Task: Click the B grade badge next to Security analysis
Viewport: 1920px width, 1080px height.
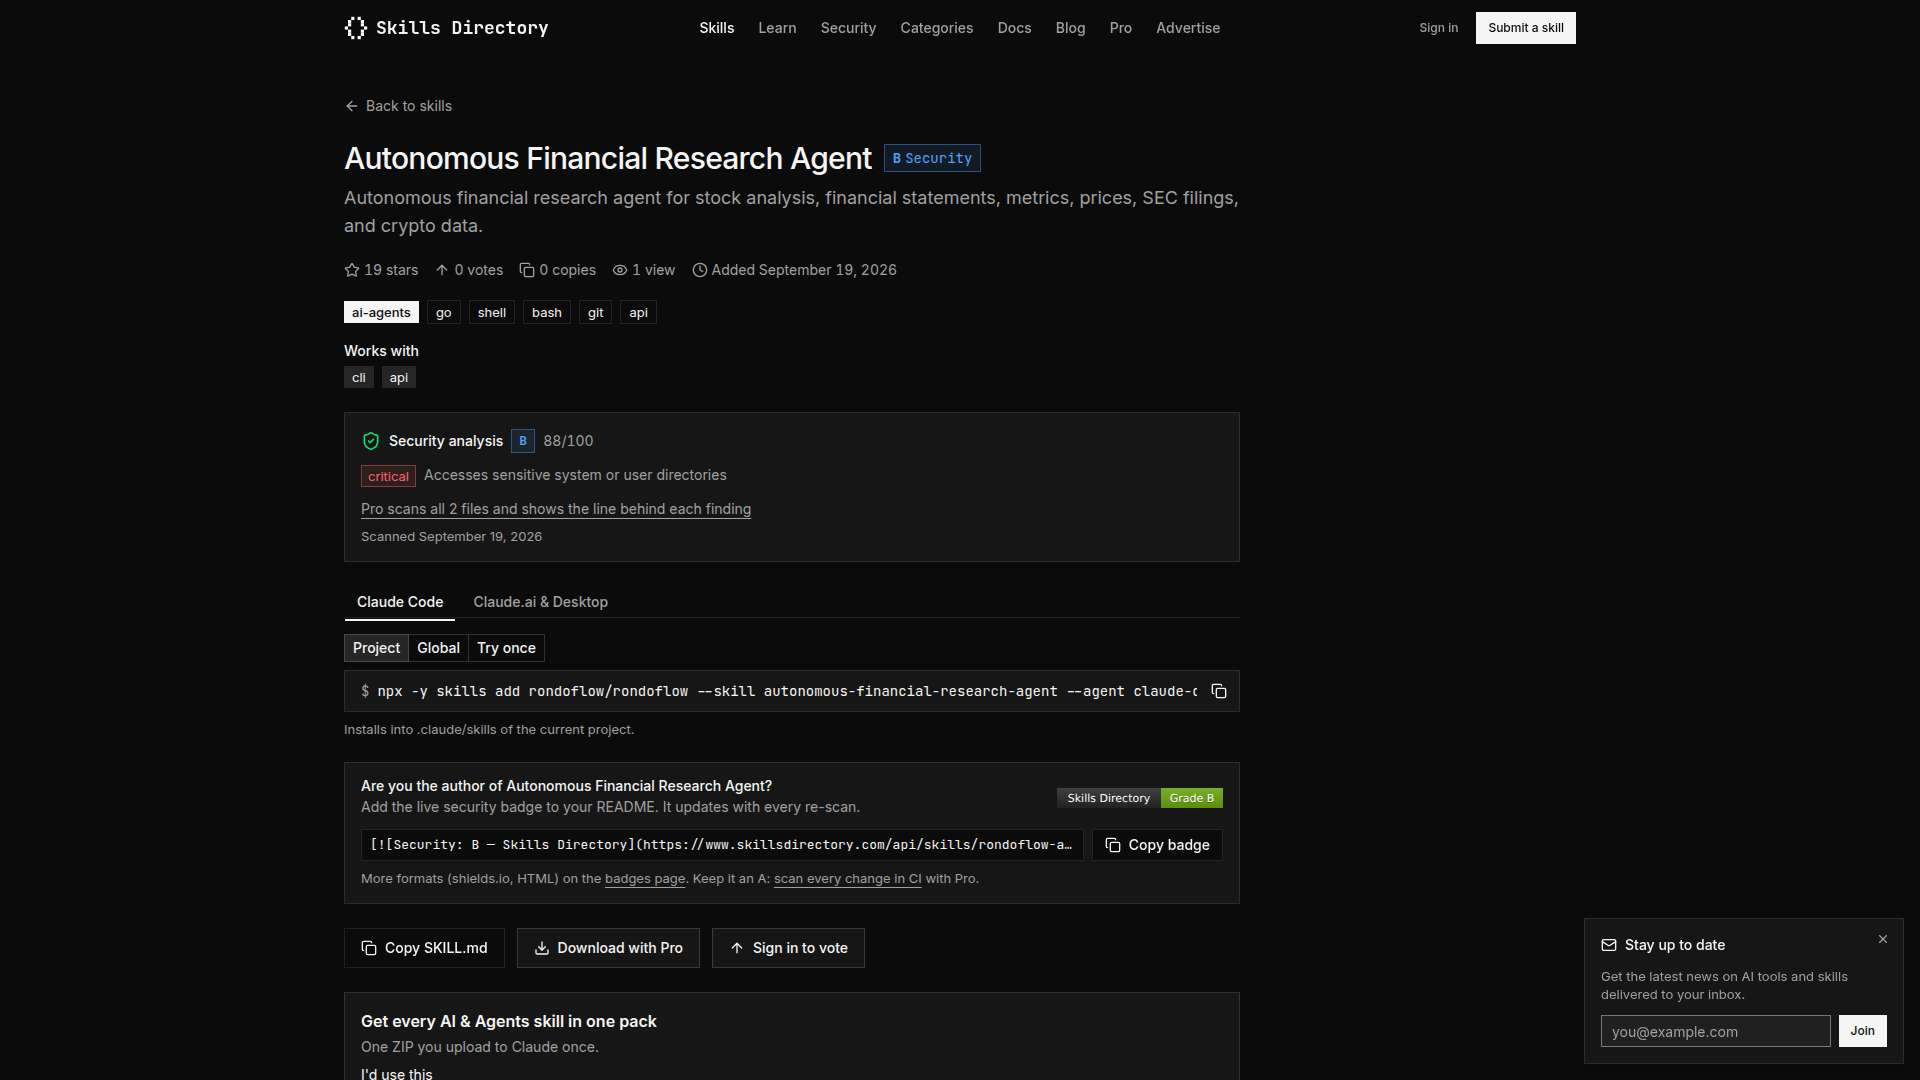Action: (x=523, y=441)
